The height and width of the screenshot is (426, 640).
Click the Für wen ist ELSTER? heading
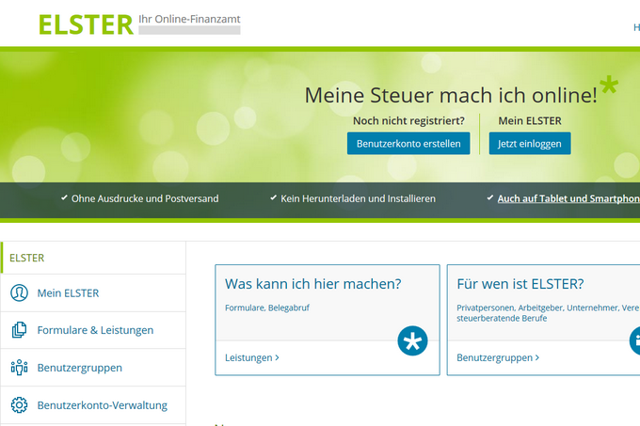pyautogui.click(x=520, y=284)
